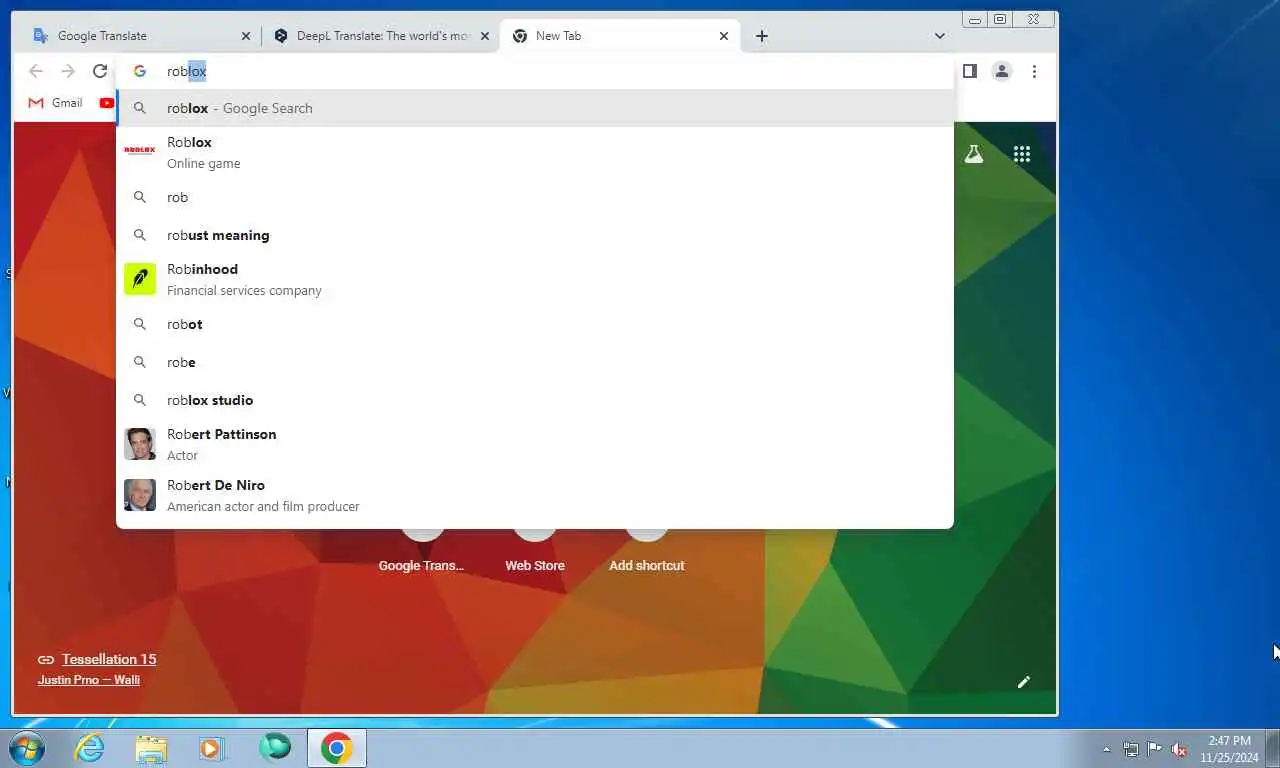Image resolution: width=1280 pixels, height=768 pixels.
Task: Choose the 'roblox studio' suggestion
Action: (x=535, y=400)
